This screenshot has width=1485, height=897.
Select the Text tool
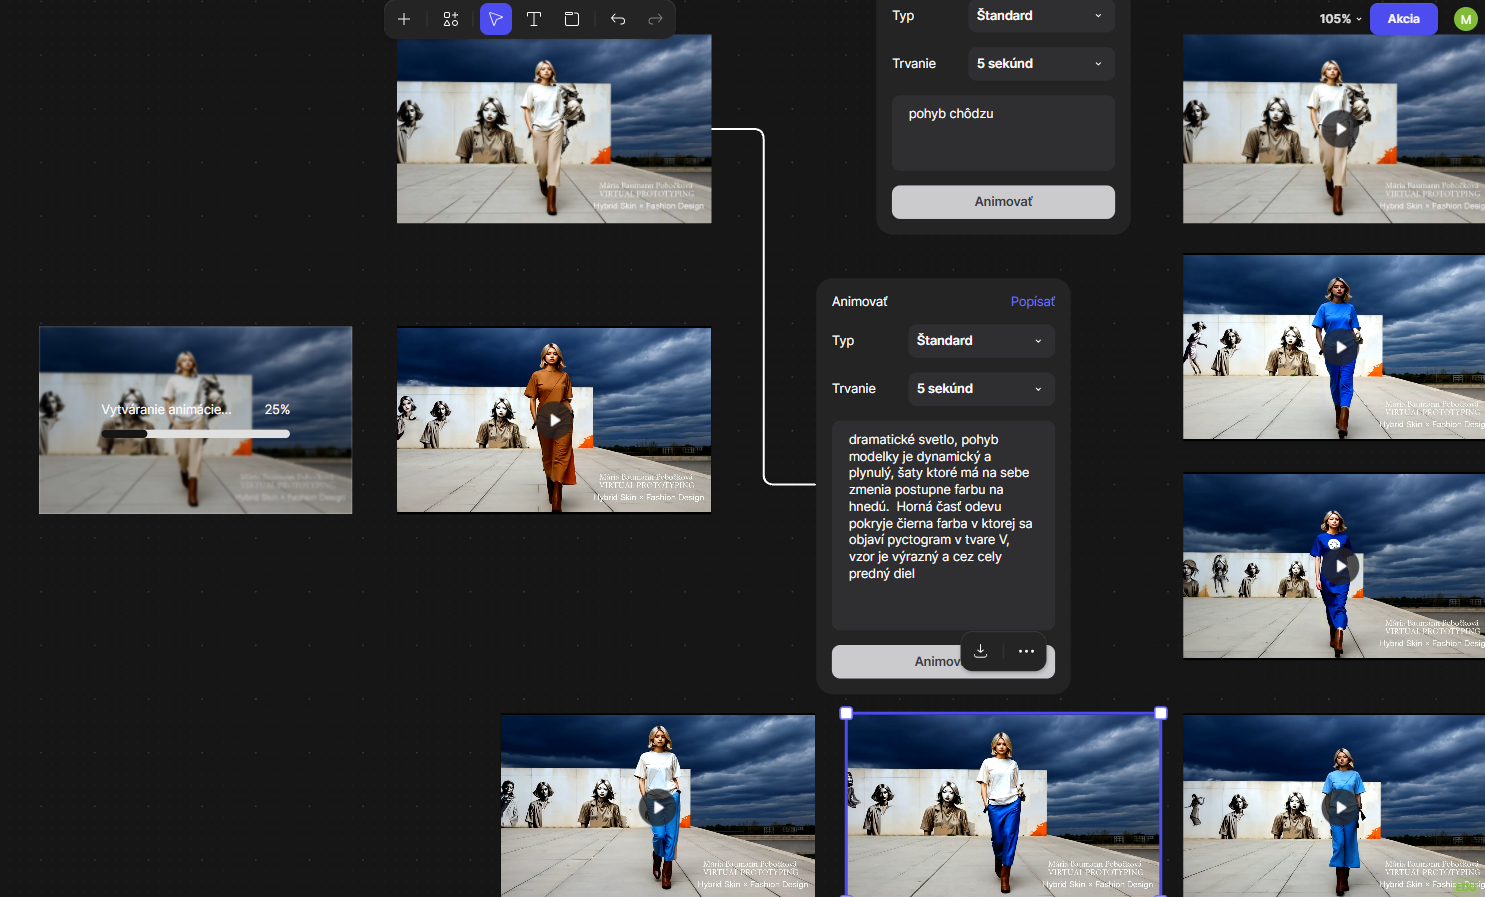click(x=534, y=19)
